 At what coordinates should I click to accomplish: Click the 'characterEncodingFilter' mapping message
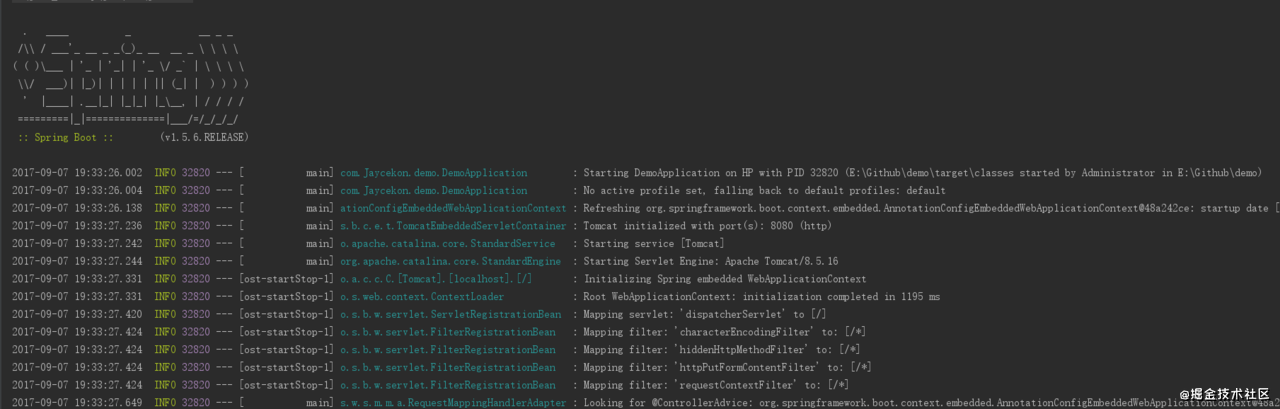click(724, 332)
